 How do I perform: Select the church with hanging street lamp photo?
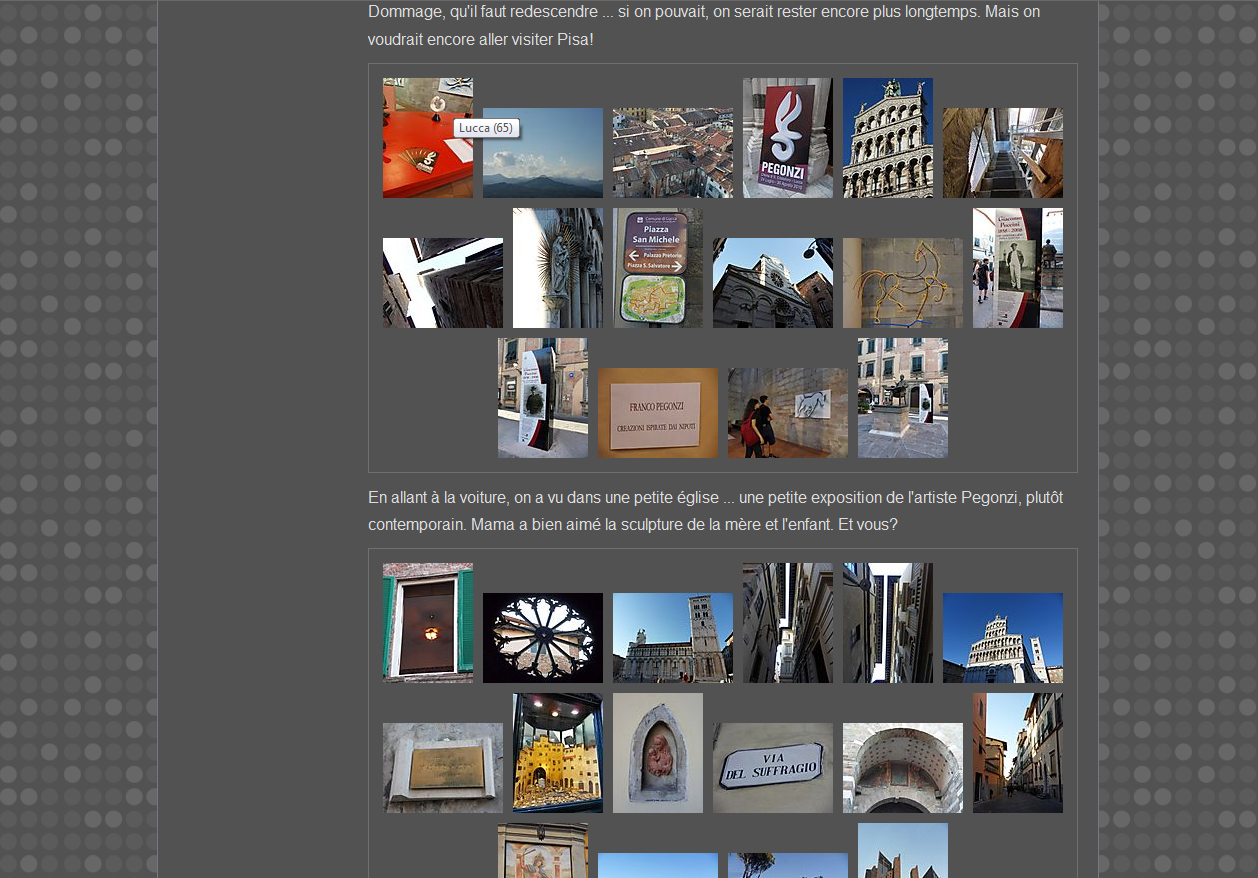tap(772, 282)
